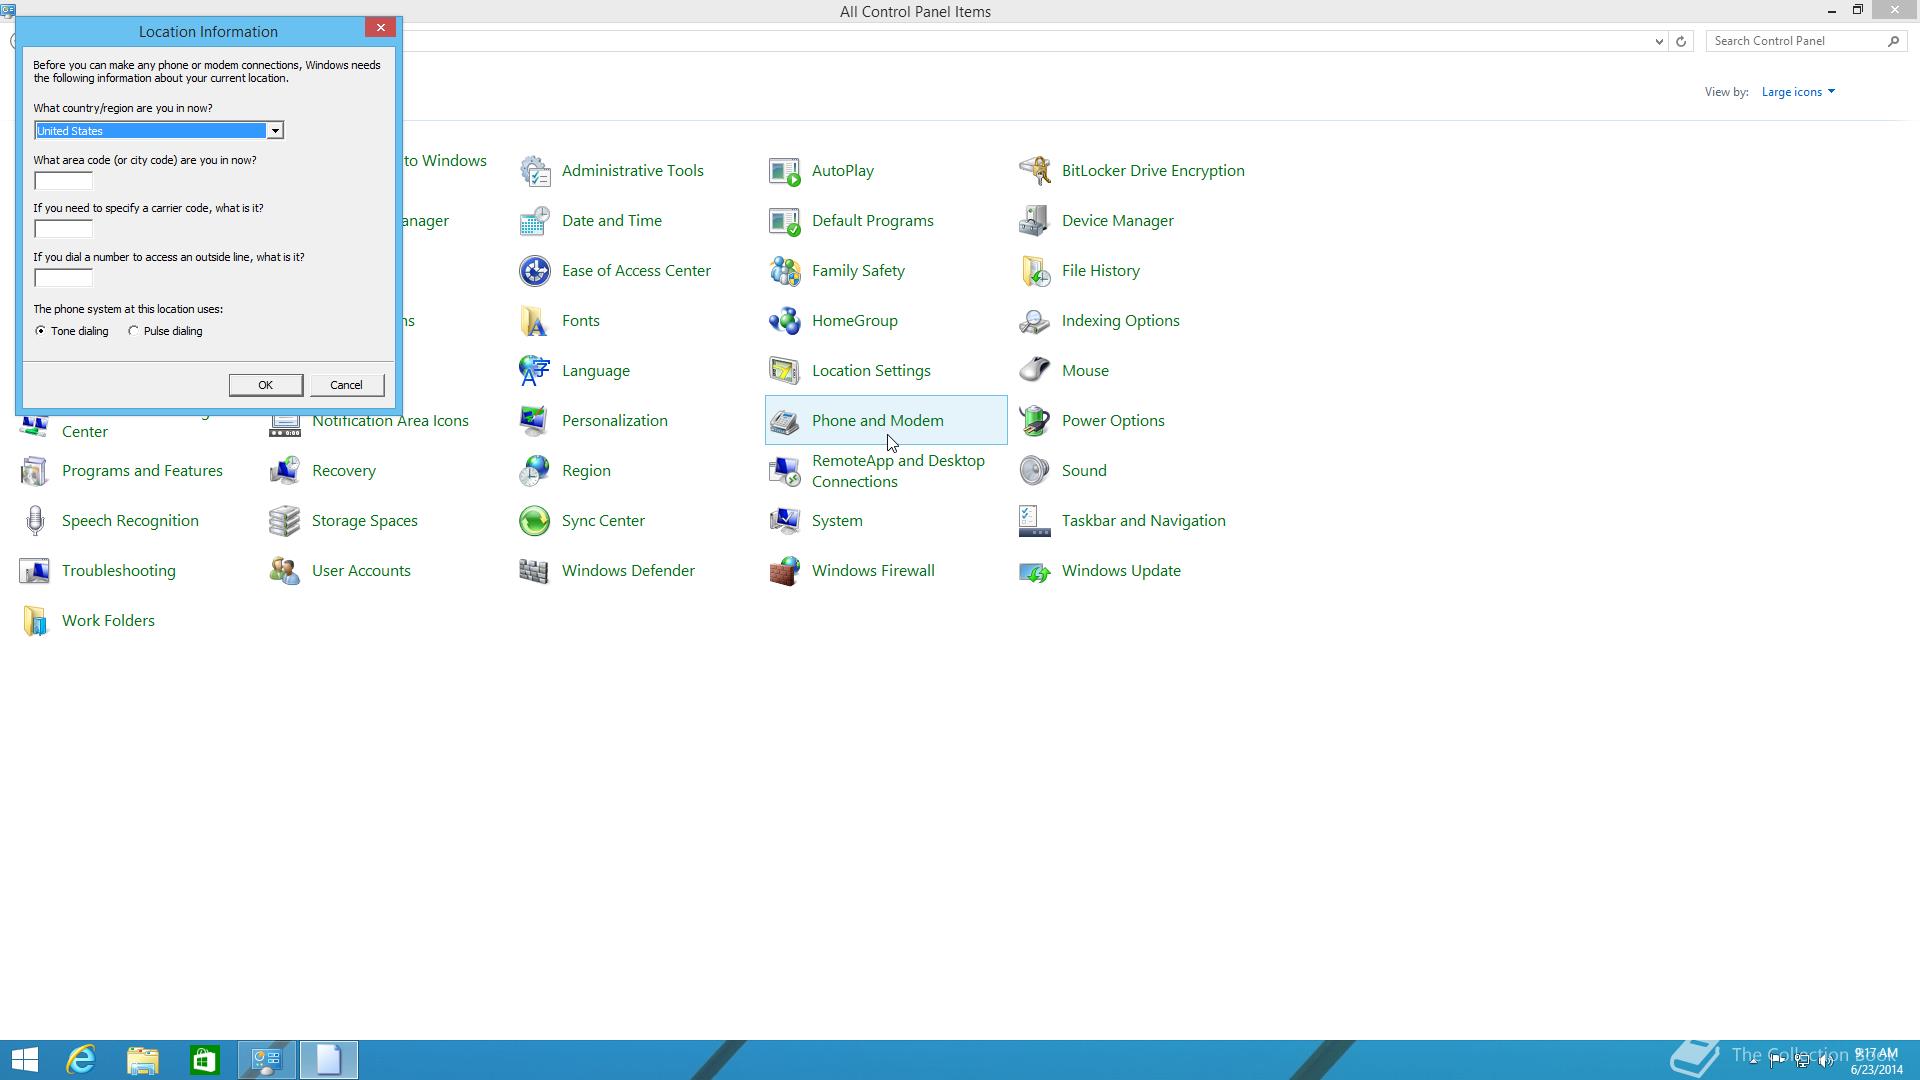Click the Windows Defender icon
Viewport: 1920px width, 1080px height.
[x=535, y=571]
